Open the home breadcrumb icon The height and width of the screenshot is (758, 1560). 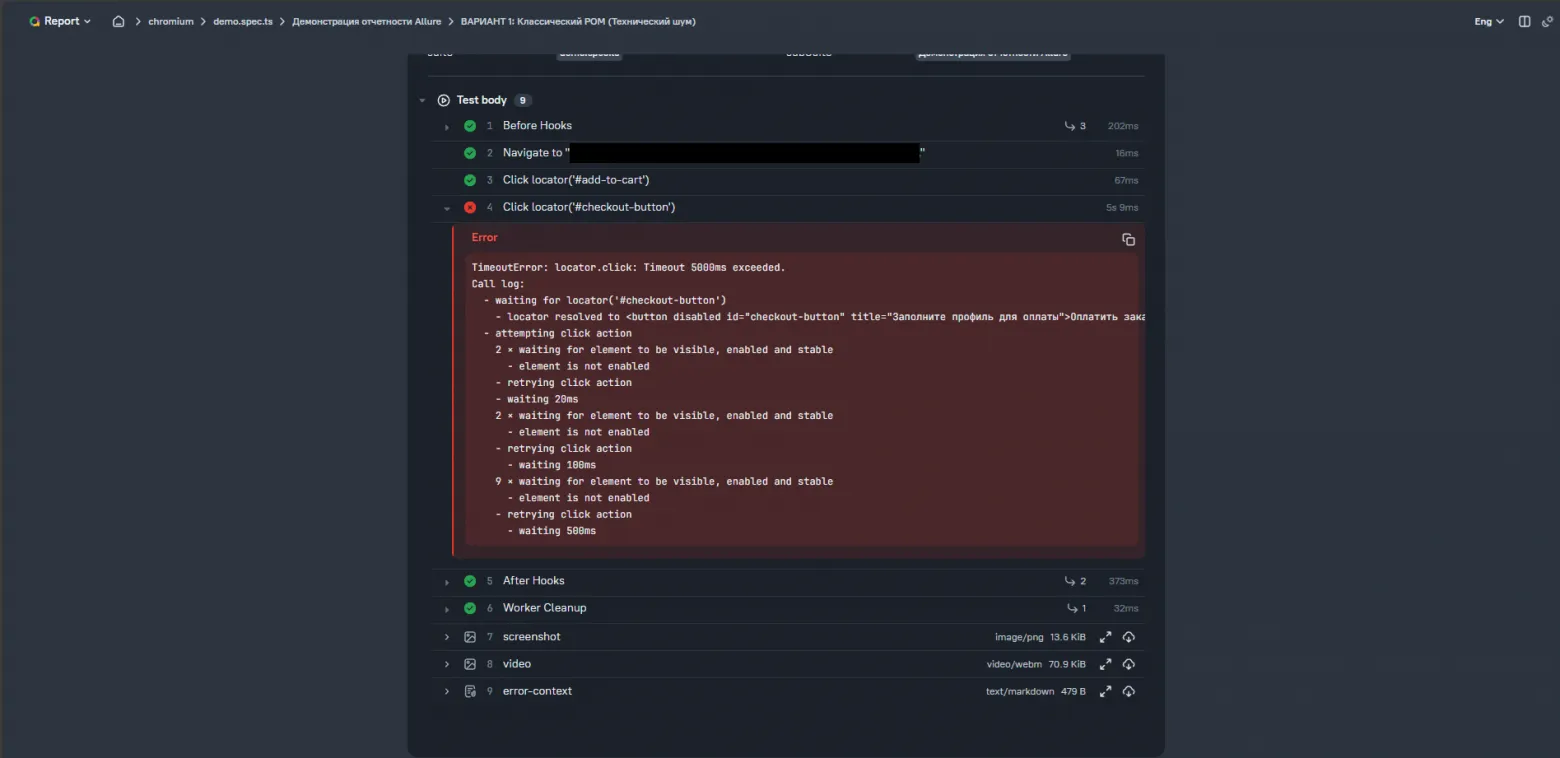pyautogui.click(x=118, y=20)
